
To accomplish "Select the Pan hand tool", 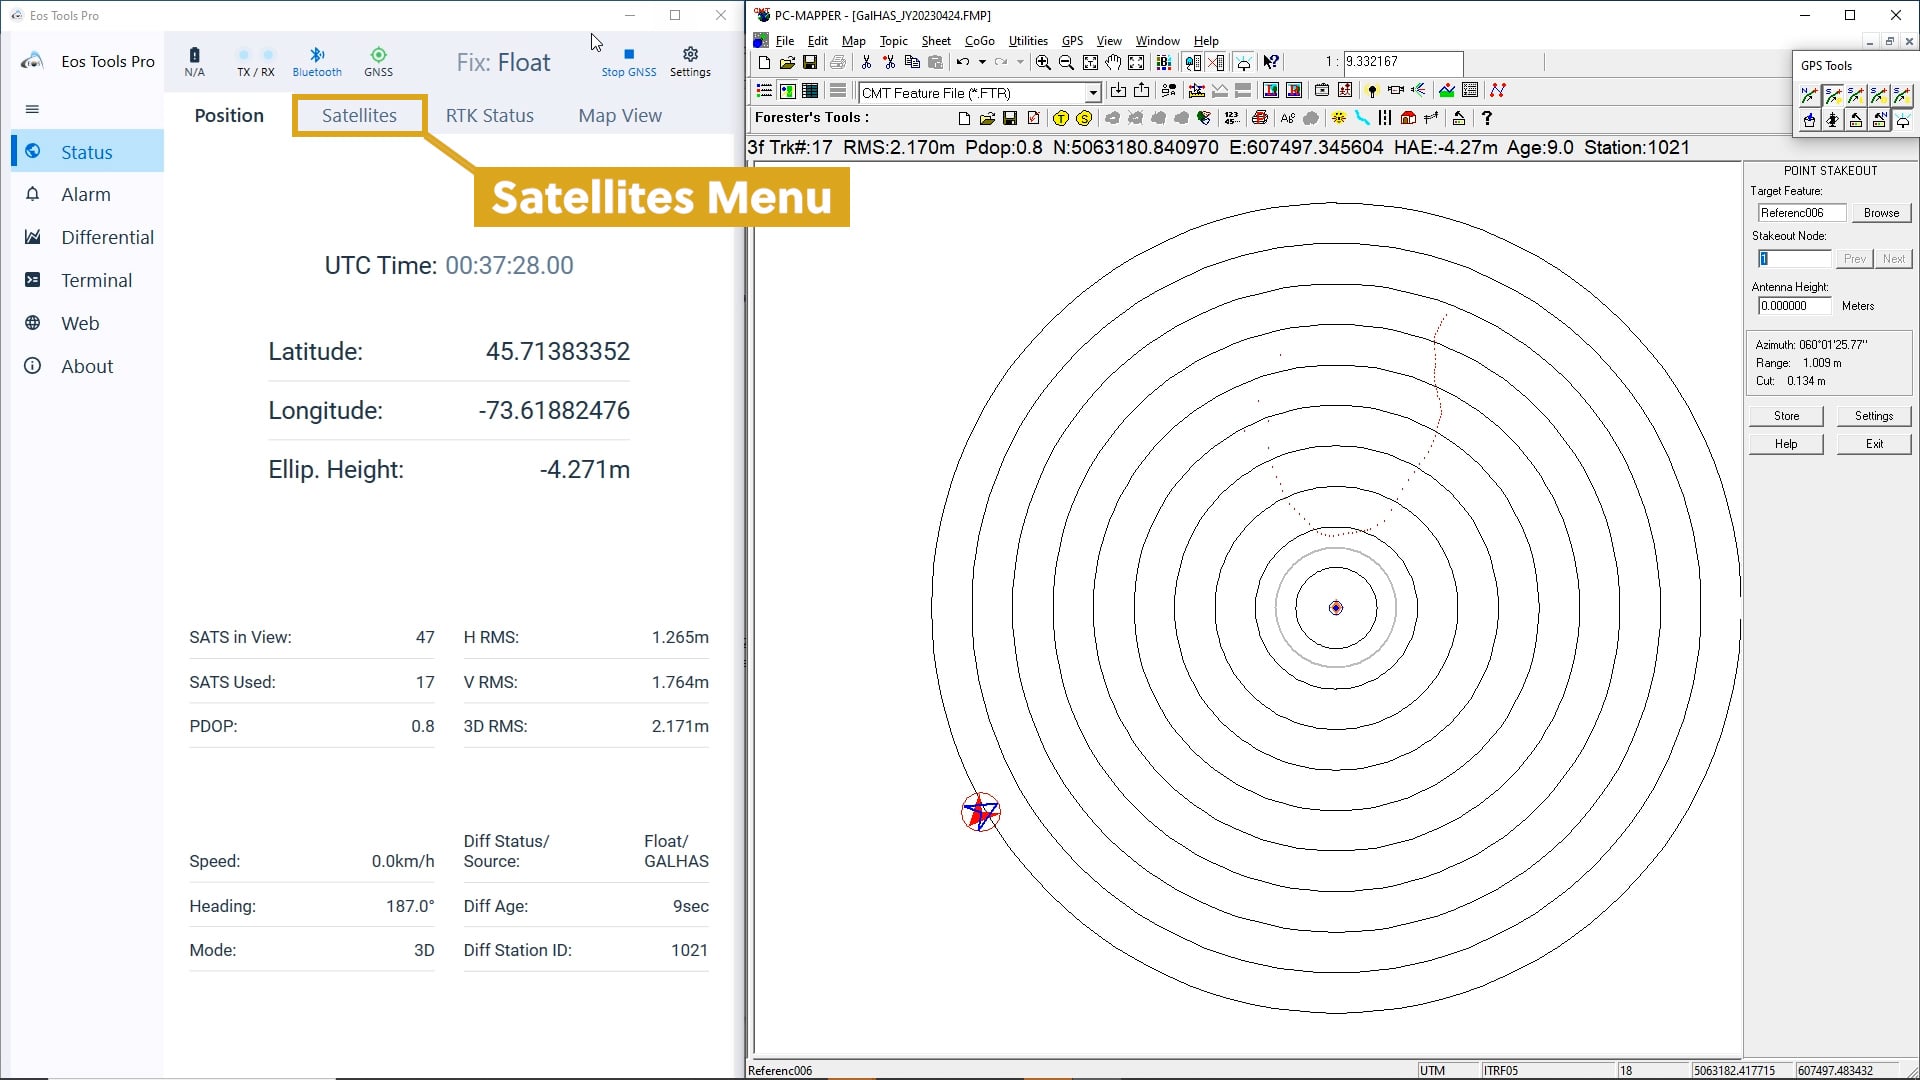I will (1113, 62).
